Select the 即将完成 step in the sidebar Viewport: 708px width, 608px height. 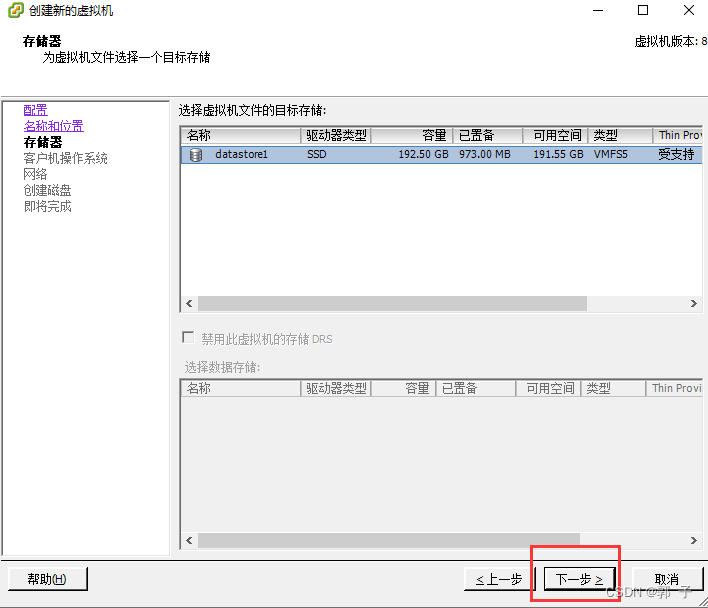point(47,207)
